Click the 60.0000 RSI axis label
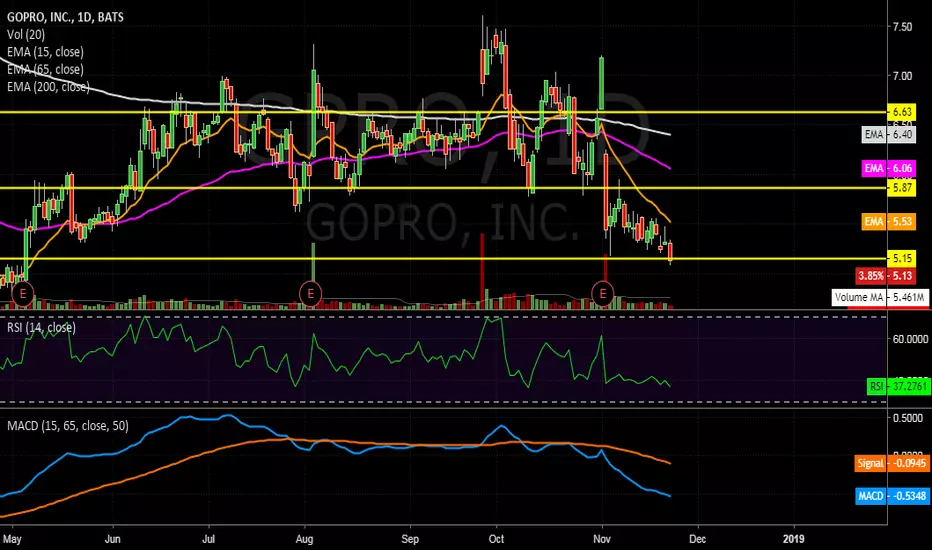This screenshot has height=550, width=932. [x=910, y=339]
